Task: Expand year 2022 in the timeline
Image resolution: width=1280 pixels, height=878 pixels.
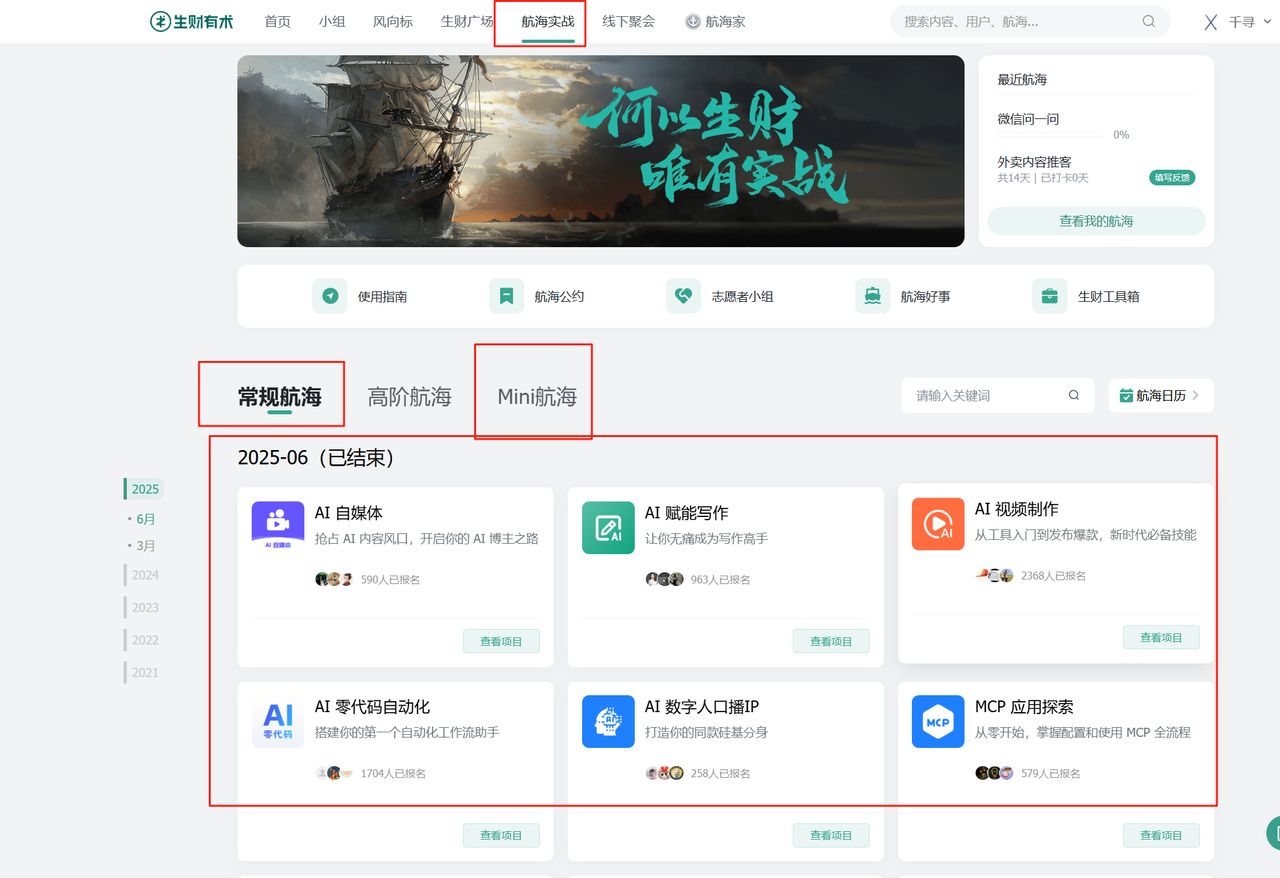Action: [x=145, y=640]
